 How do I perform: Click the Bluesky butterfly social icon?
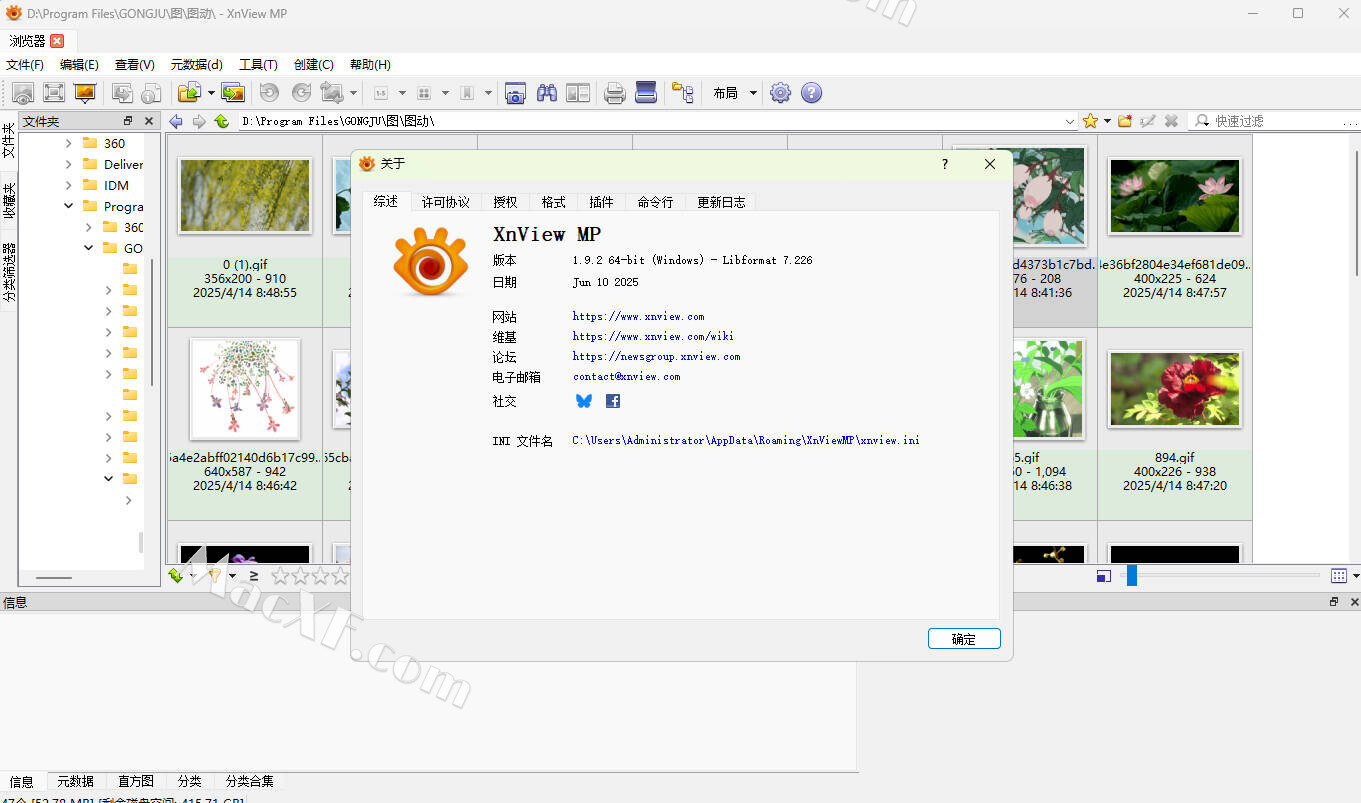click(584, 400)
